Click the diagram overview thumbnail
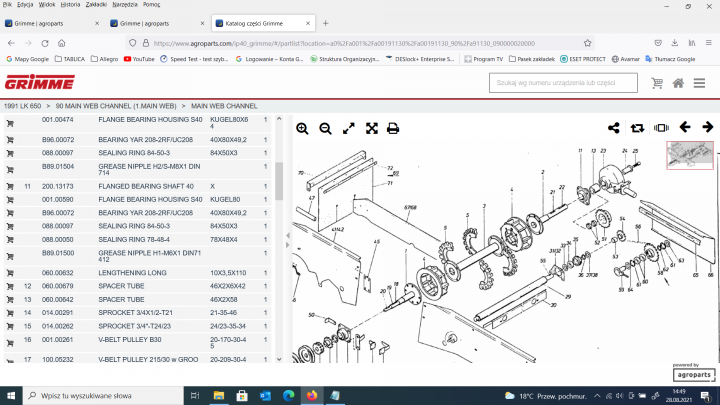720x405 pixels. click(x=690, y=155)
